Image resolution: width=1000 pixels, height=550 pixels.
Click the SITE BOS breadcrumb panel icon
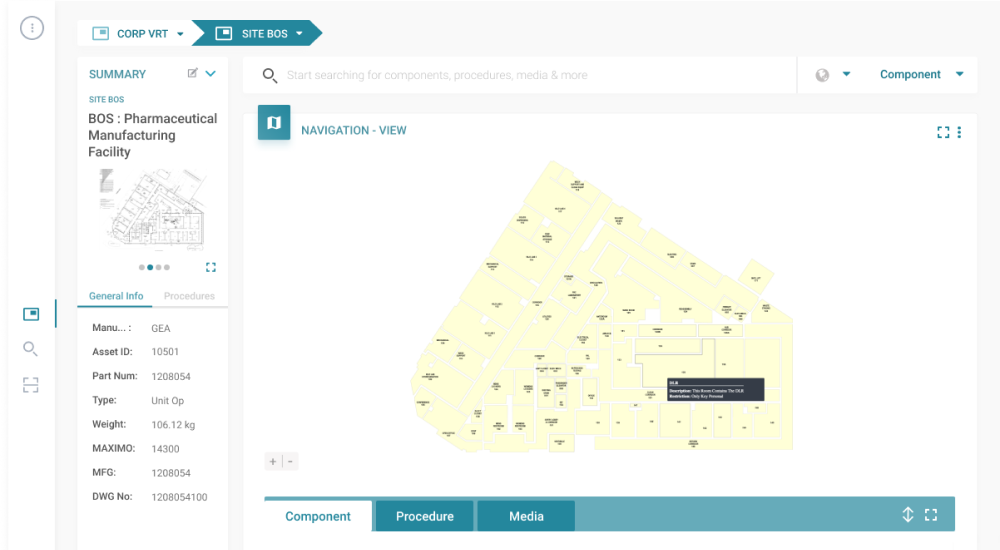click(224, 34)
